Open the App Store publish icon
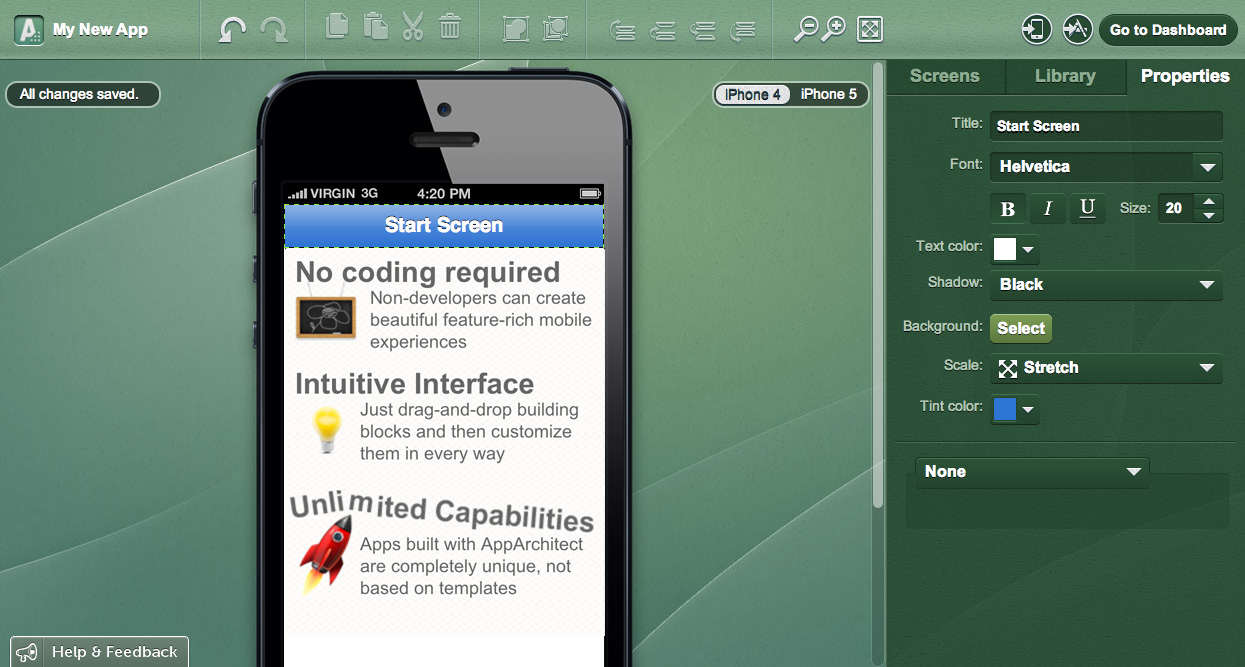This screenshot has width=1245, height=667. 1077,29
